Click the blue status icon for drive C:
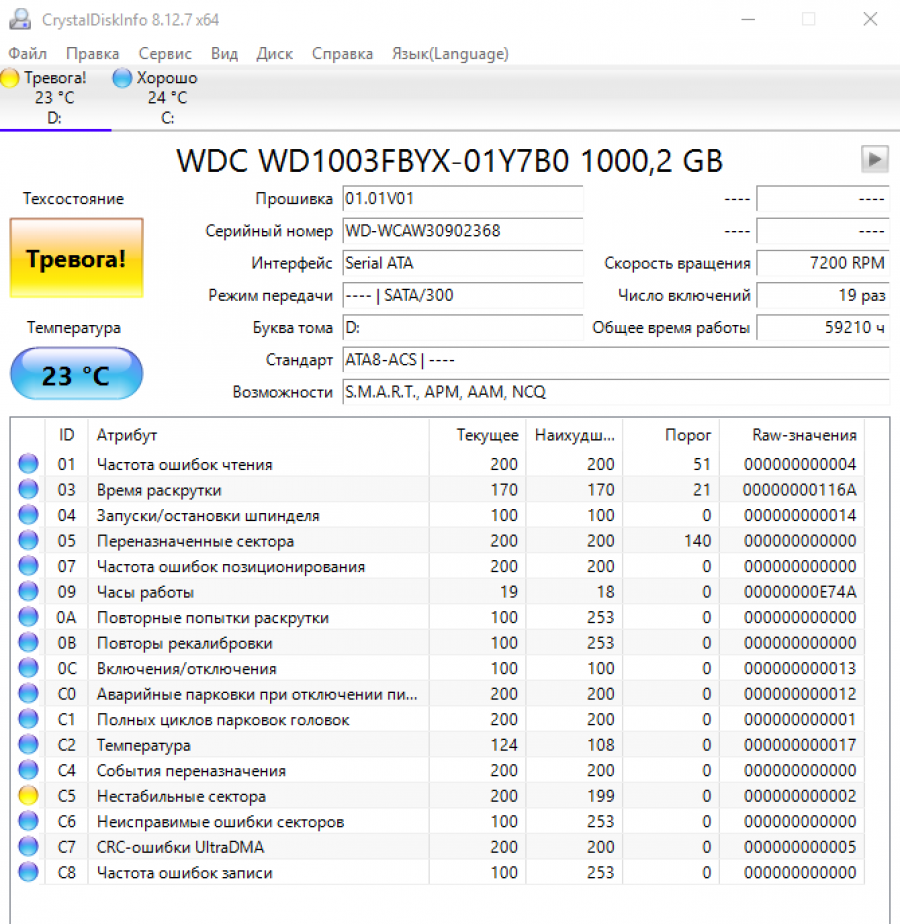This screenshot has width=900, height=924. [122, 78]
